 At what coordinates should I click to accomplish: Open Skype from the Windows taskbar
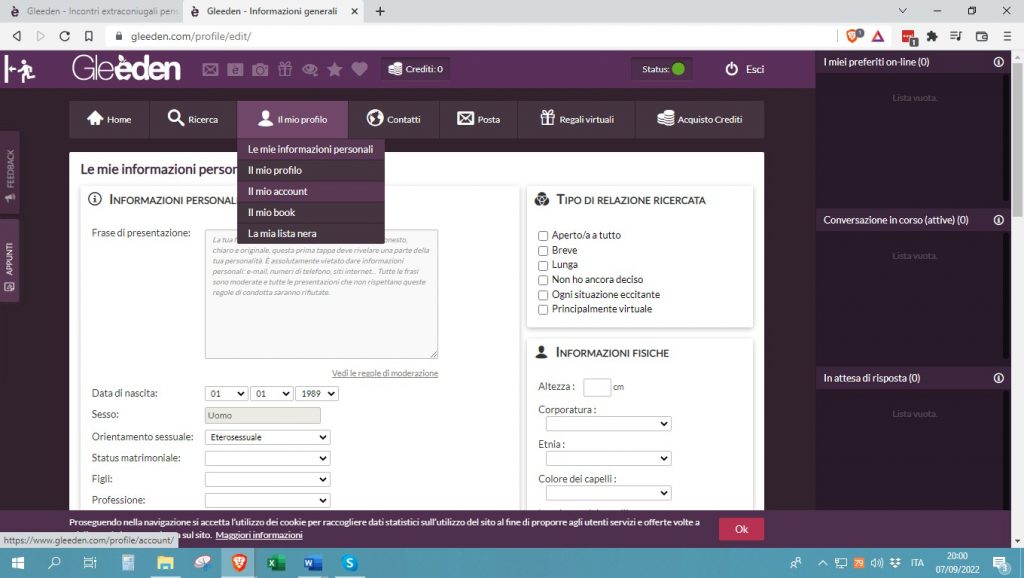[350, 563]
